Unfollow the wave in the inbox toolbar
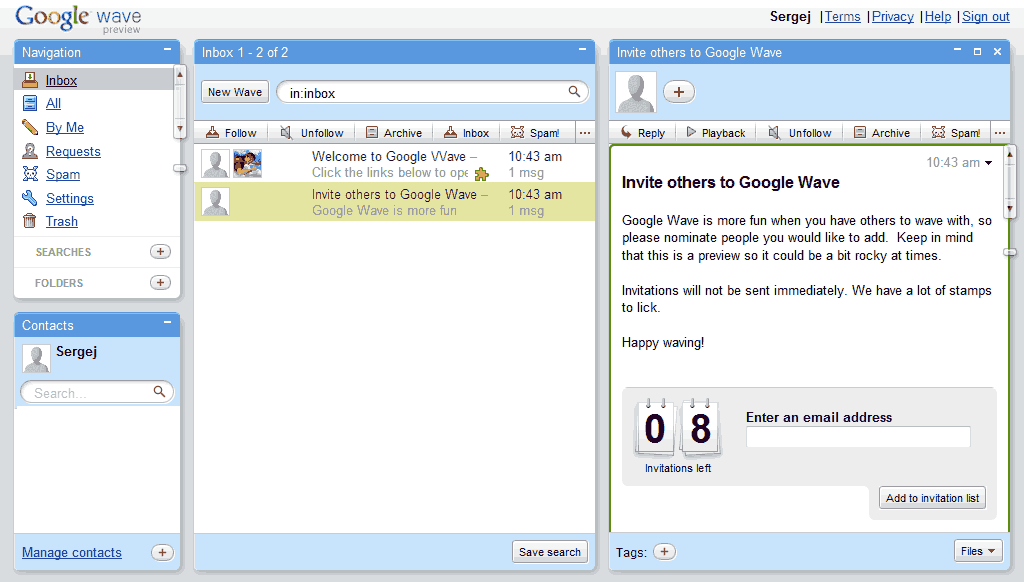The width and height of the screenshot is (1024, 582). click(x=311, y=133)
